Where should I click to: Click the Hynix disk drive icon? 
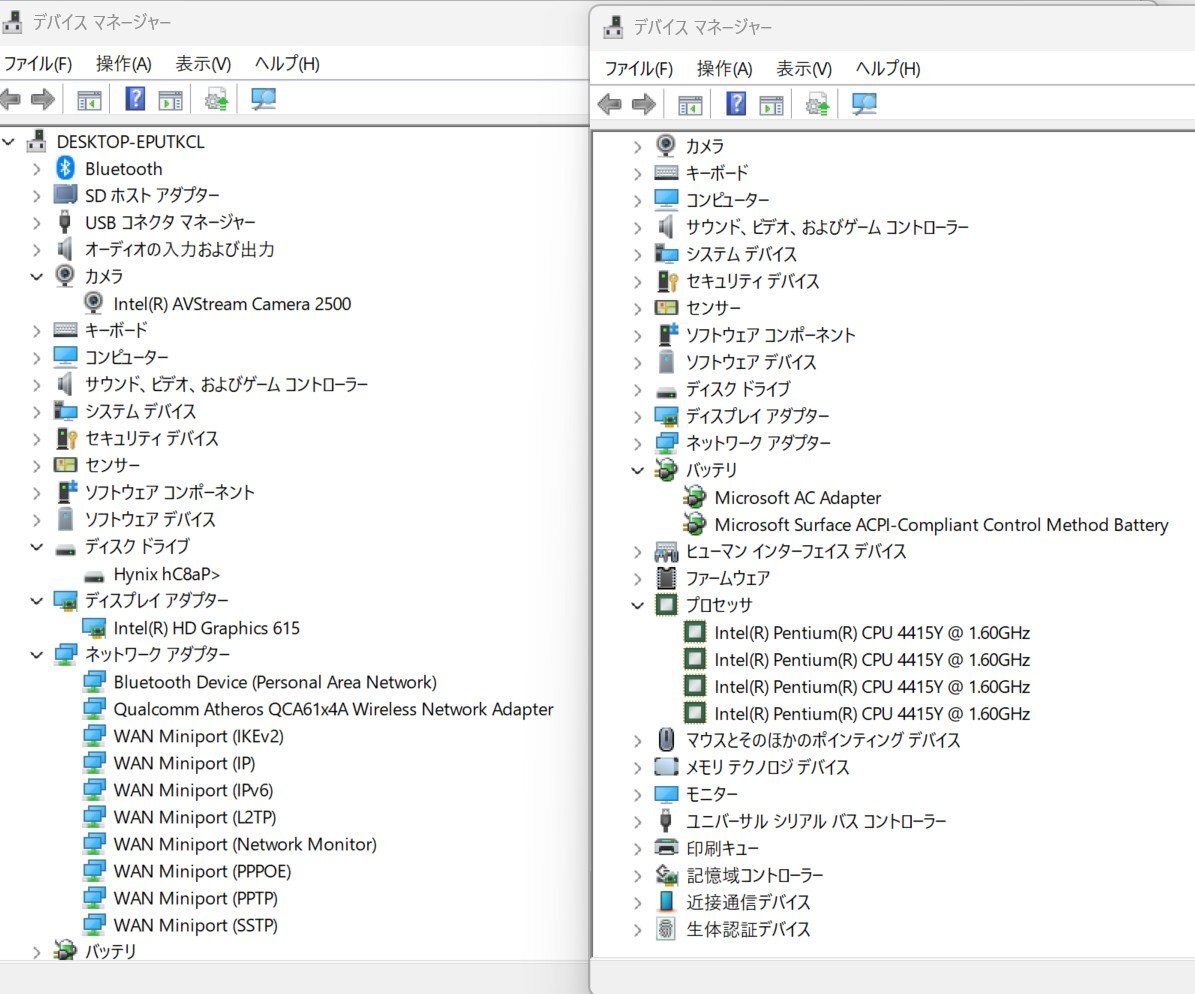94,574
